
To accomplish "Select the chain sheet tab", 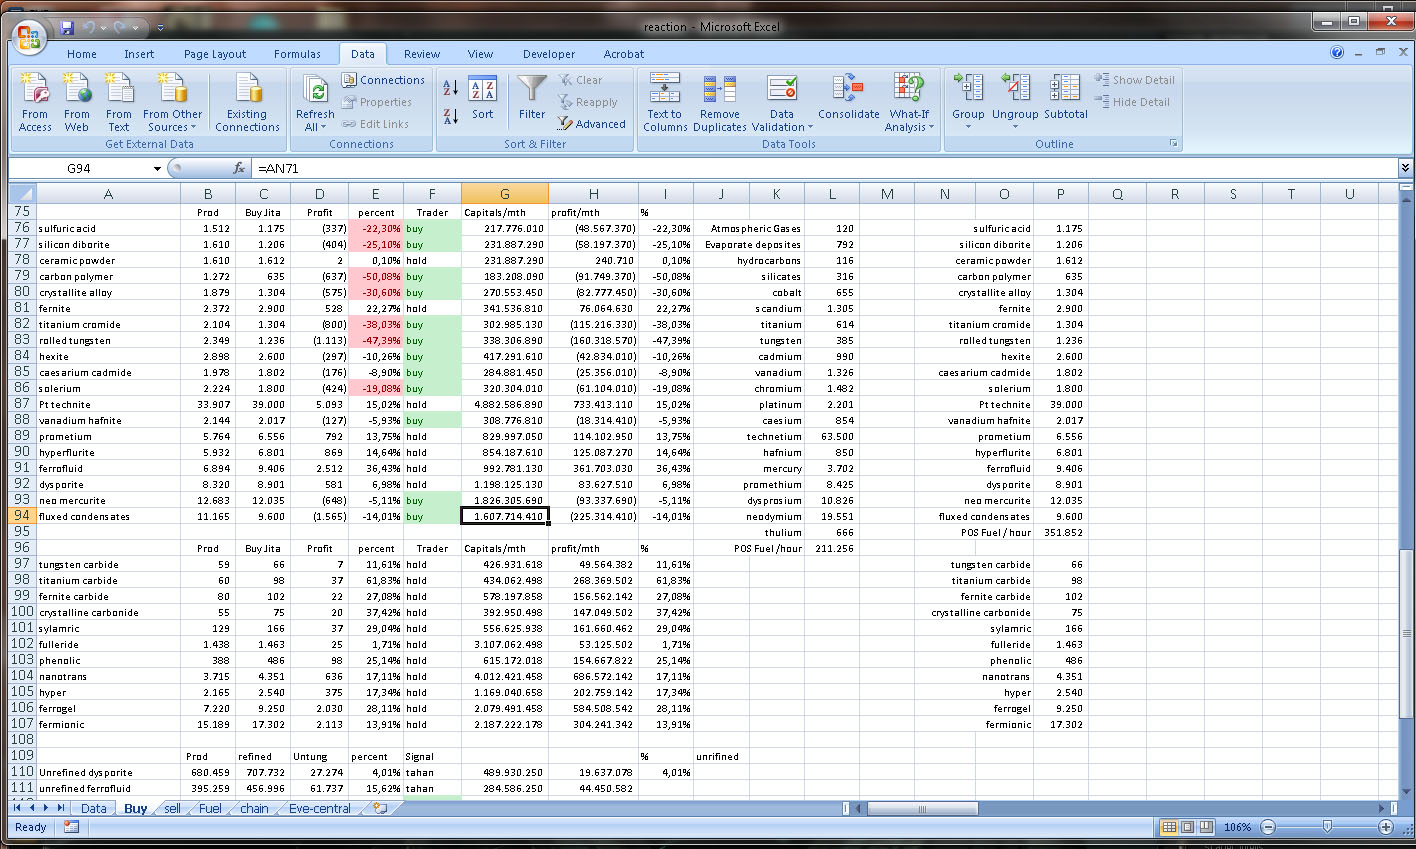I will 254,808.
